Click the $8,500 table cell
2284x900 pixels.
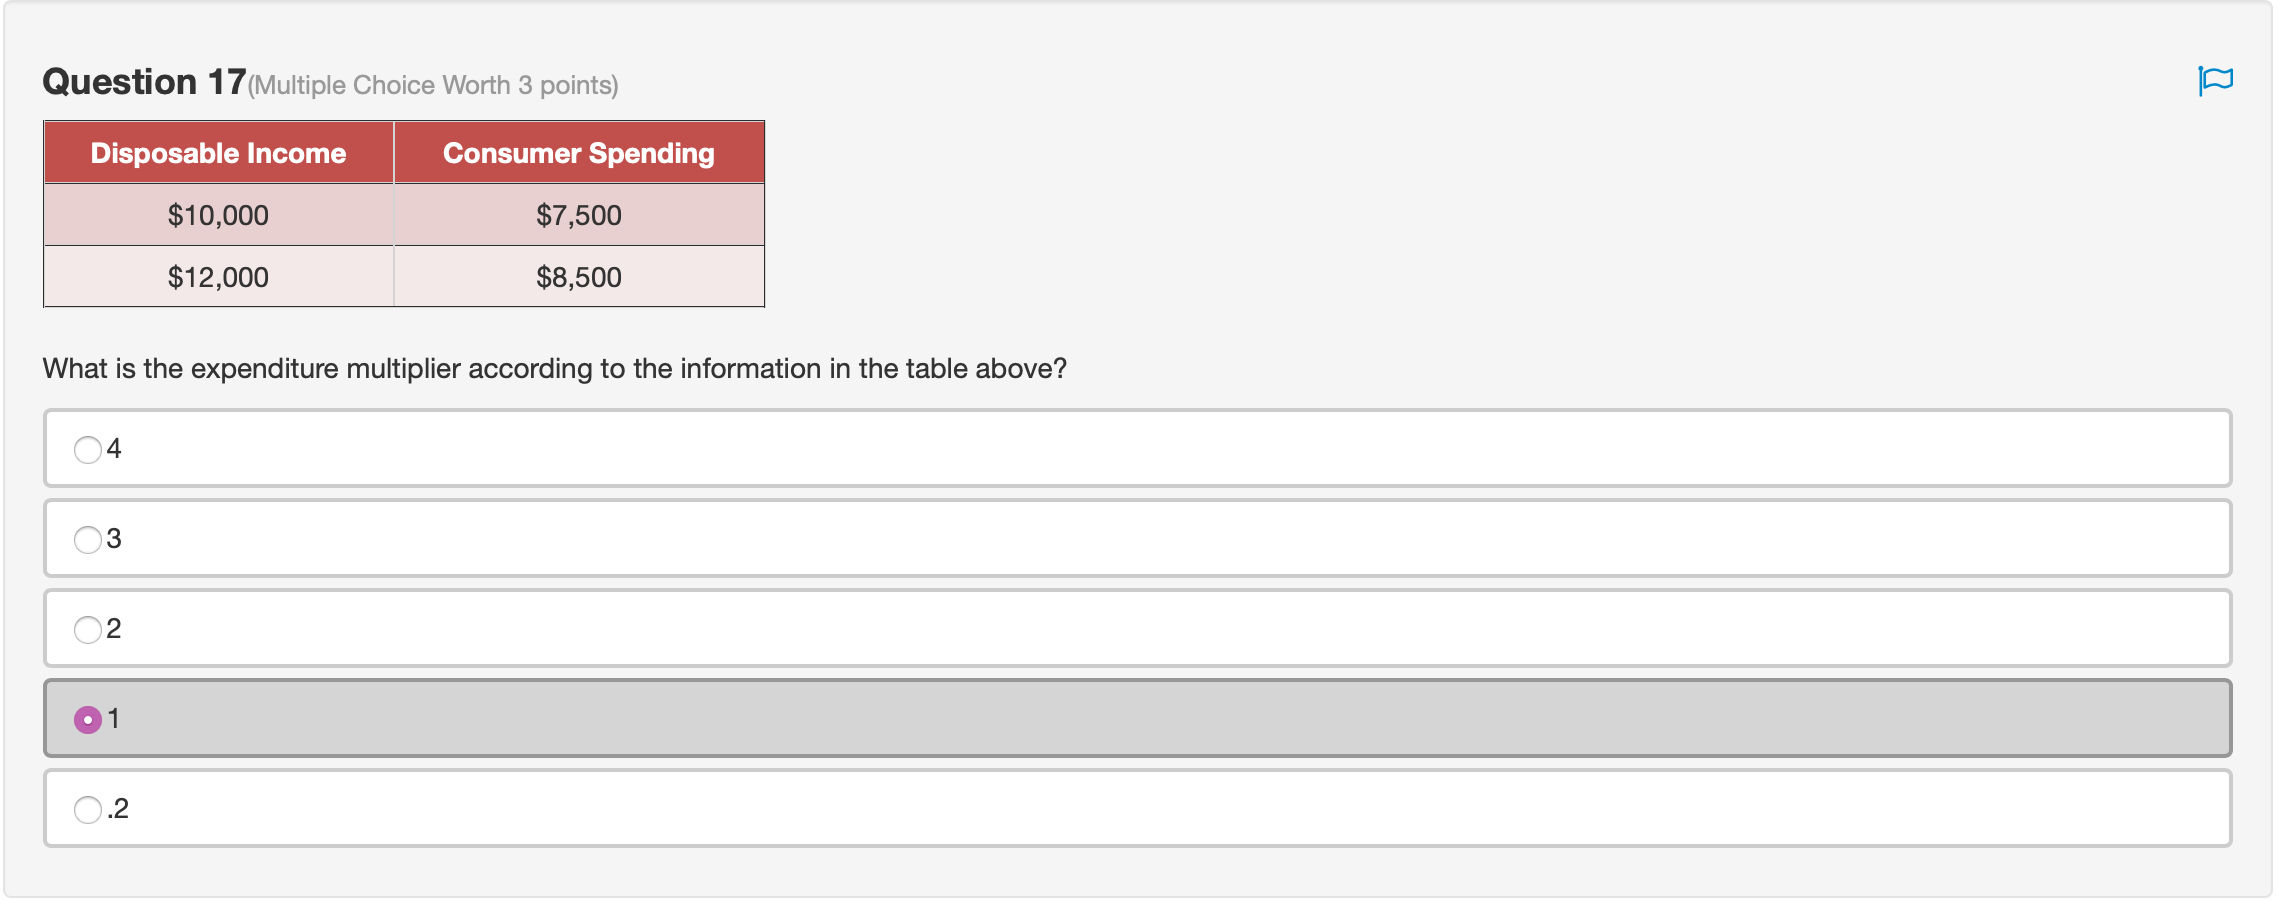pyautogui.click(x=578, y=277)
